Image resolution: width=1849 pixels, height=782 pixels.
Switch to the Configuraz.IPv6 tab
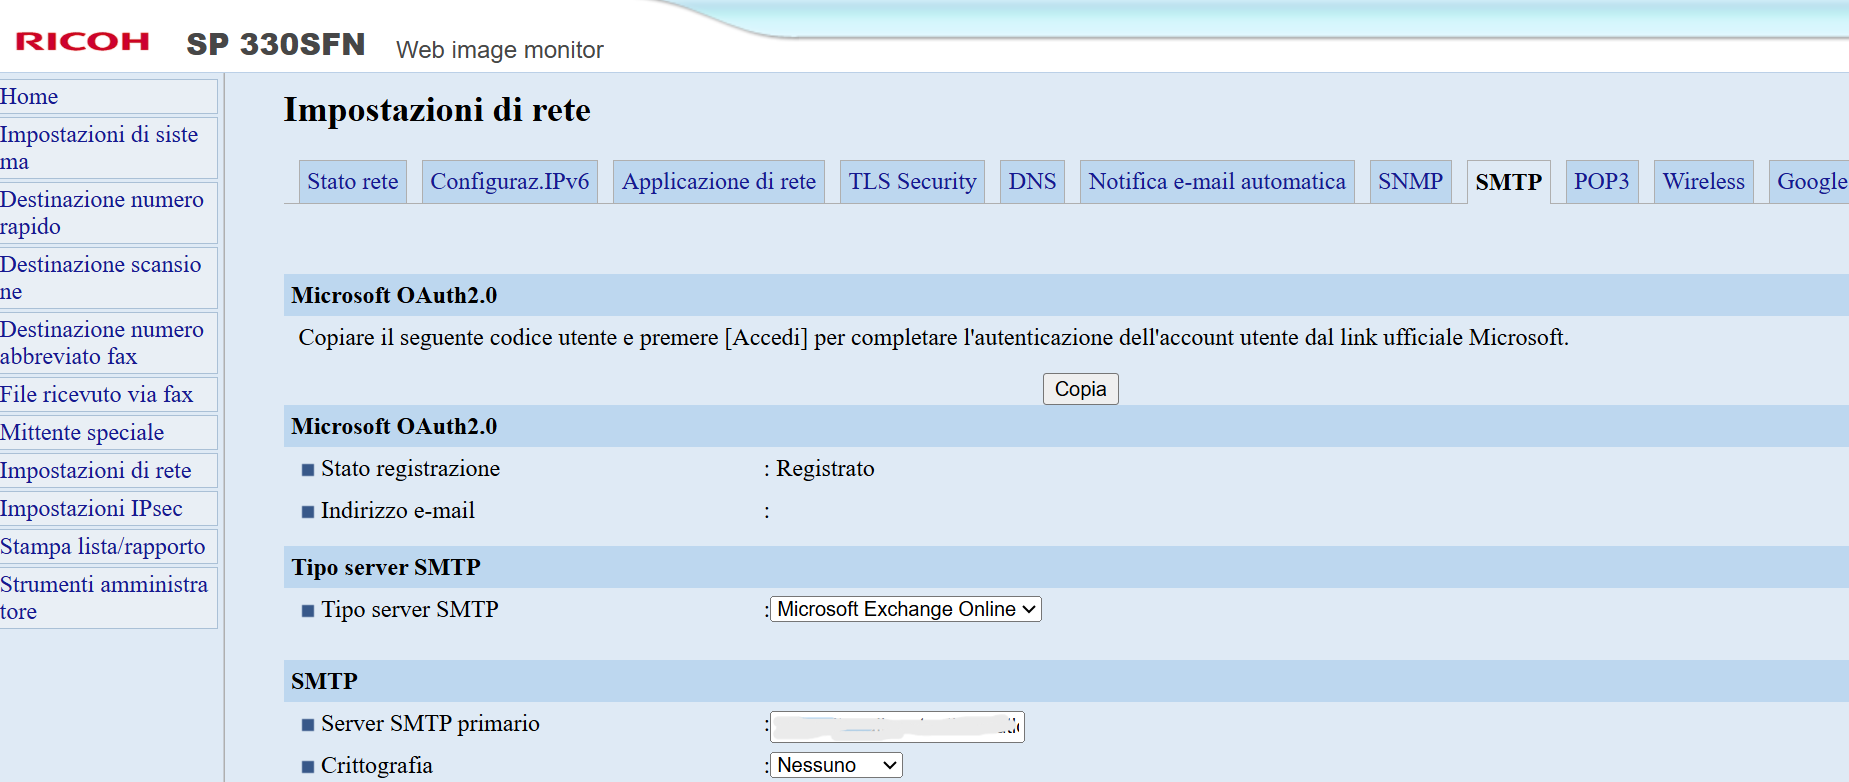[510, 182]
